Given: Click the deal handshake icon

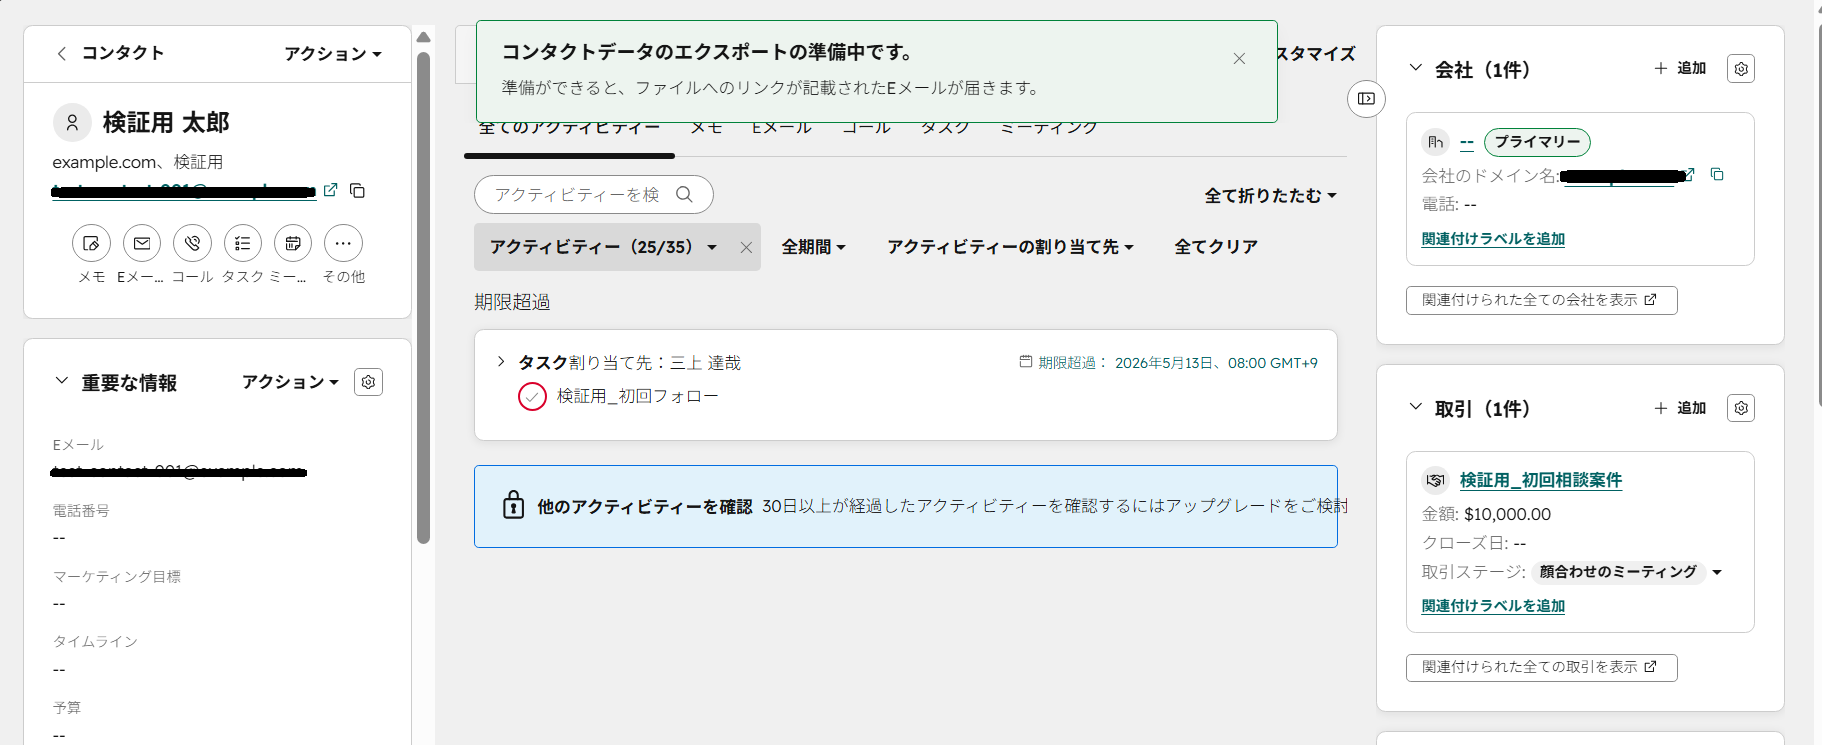Looking at the screenshot, I should (1435, 480).
